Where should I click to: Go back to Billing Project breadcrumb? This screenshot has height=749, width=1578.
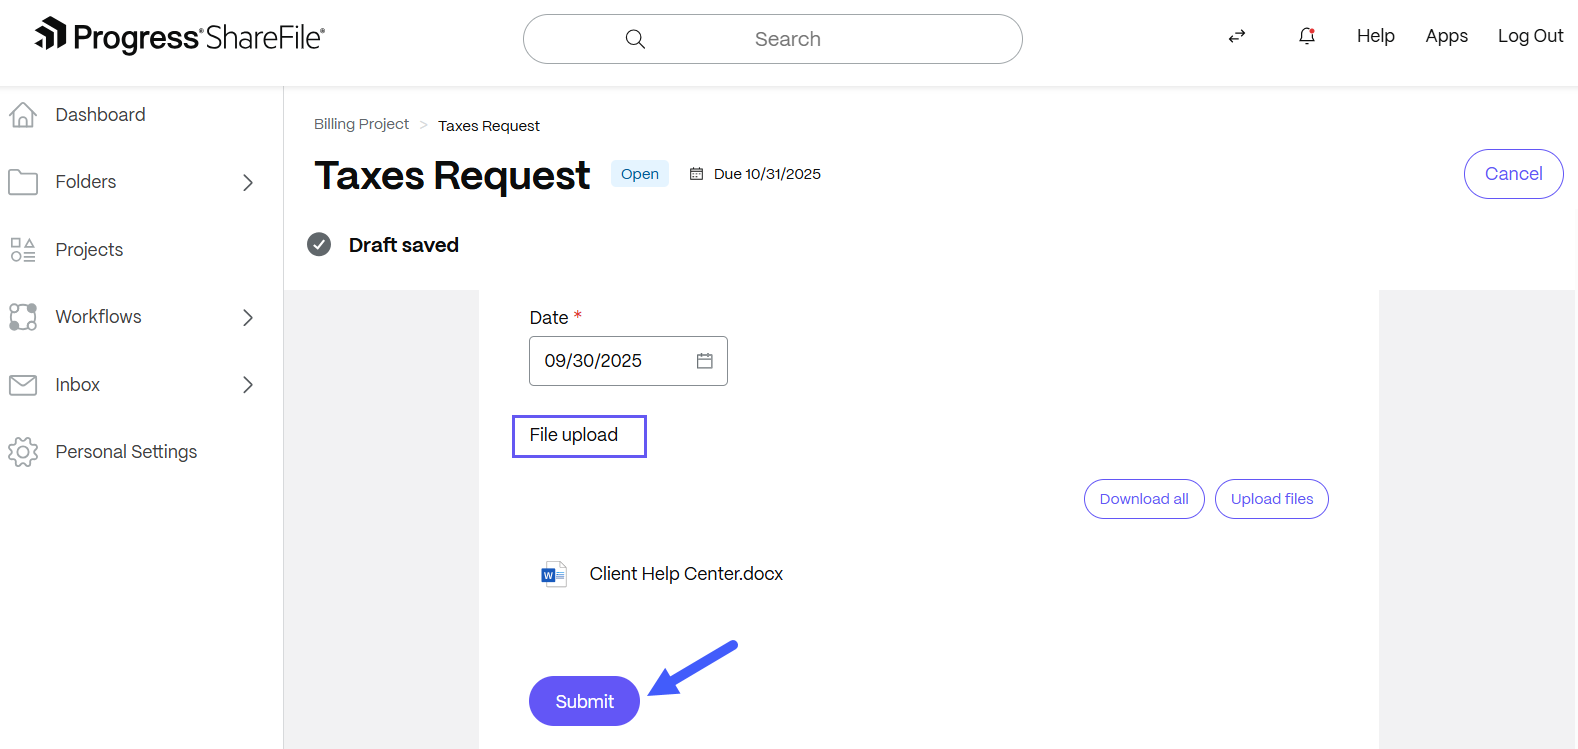pos(361,124)
